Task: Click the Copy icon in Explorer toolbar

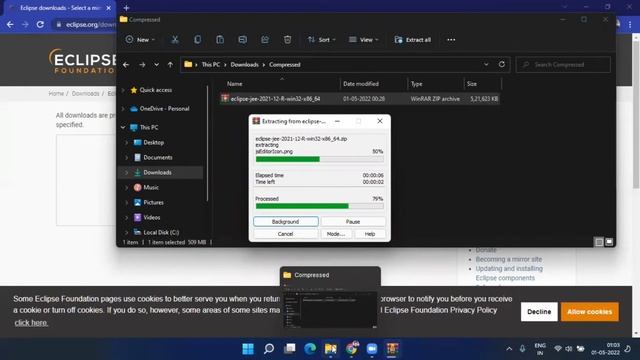Action: (198, 40)
